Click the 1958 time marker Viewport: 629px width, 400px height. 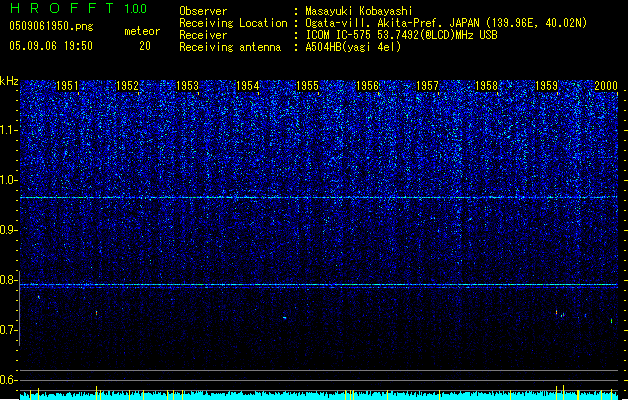tap(486, 86)
